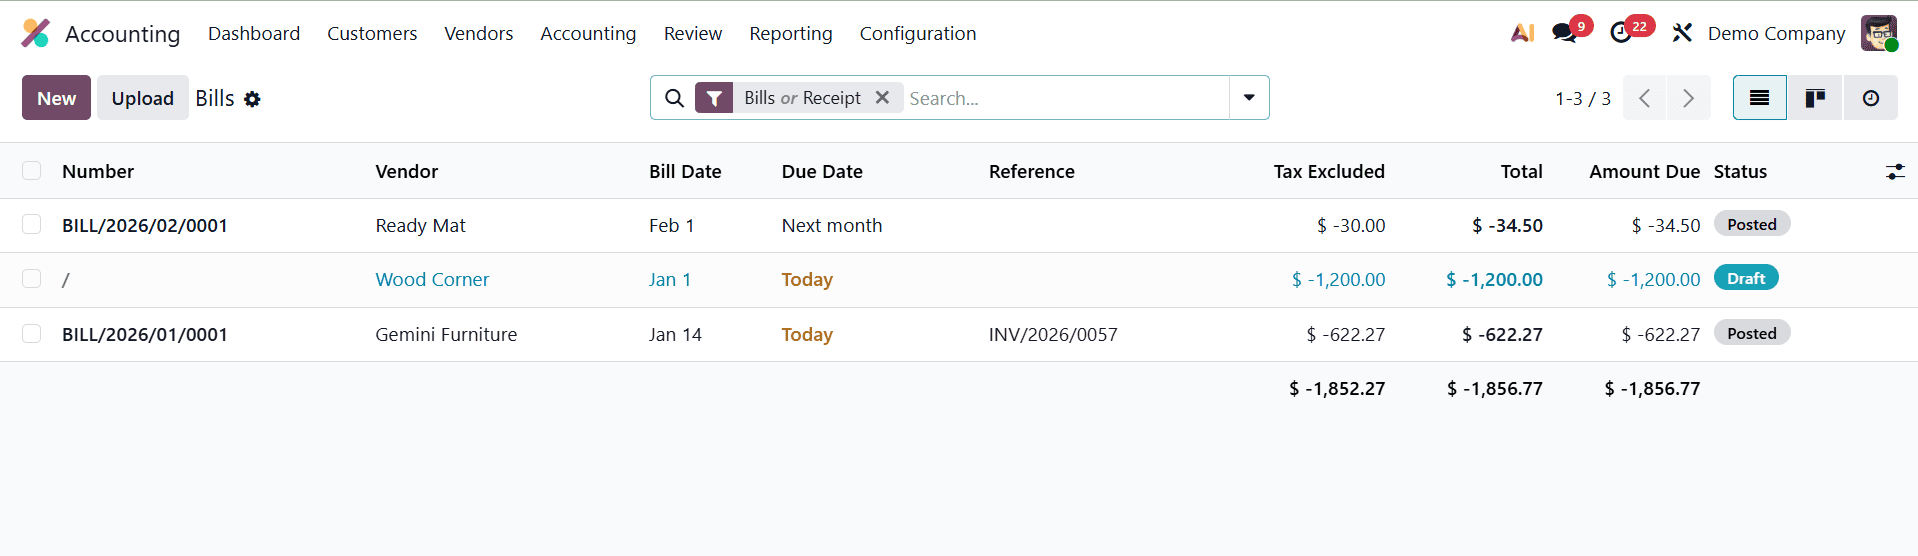This screenshot has width=1918, height=556.
Task: Sort by Amount Due column header
Action: coord(1645,171)
